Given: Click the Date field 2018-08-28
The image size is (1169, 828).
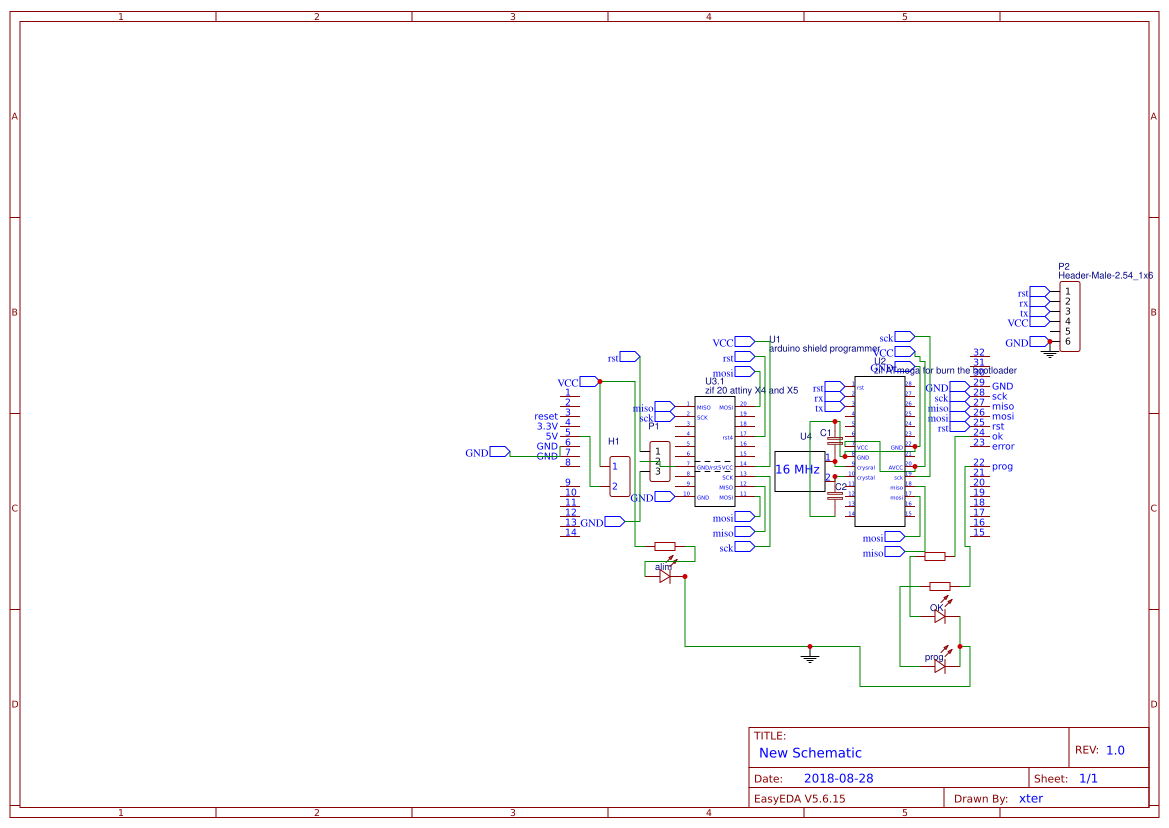Looking at the screenshot, I should pyautogui.click(x=840, y=777).
